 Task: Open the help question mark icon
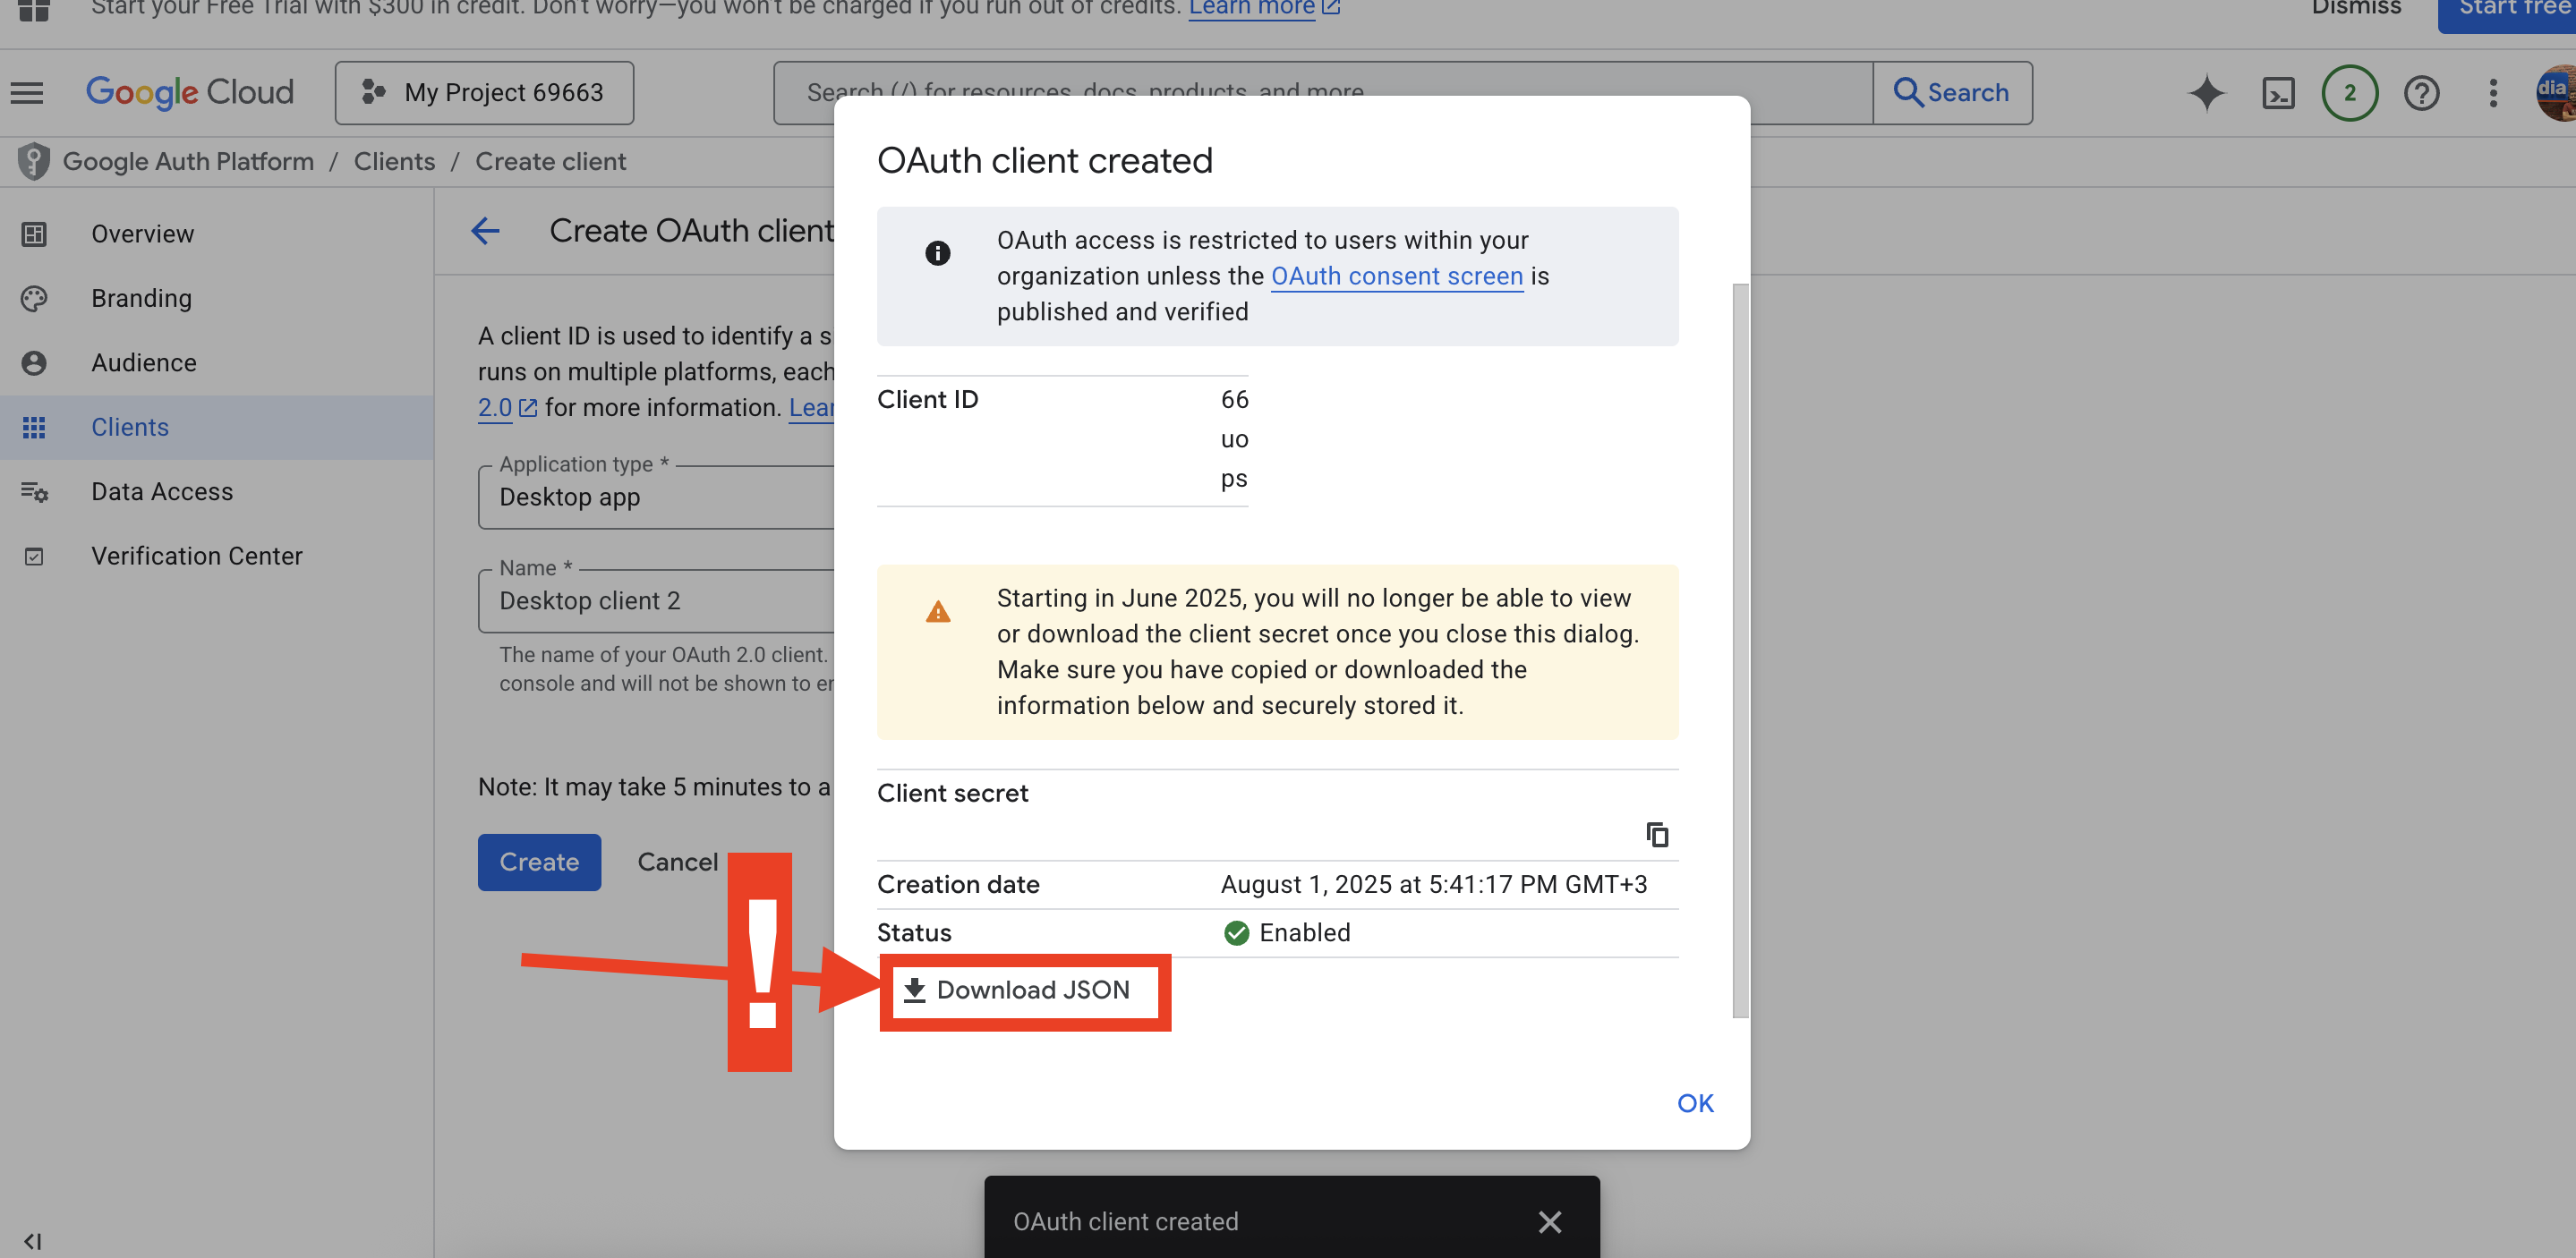[2421, 93]
